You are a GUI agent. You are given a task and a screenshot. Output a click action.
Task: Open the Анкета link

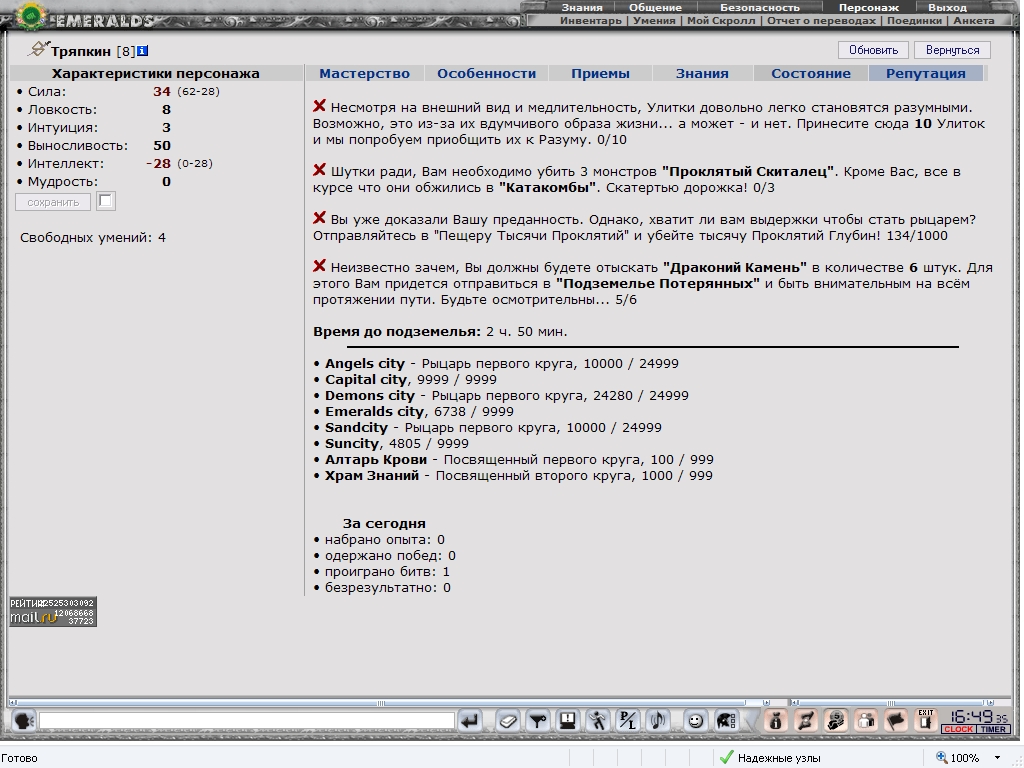(x=974, y=20)
